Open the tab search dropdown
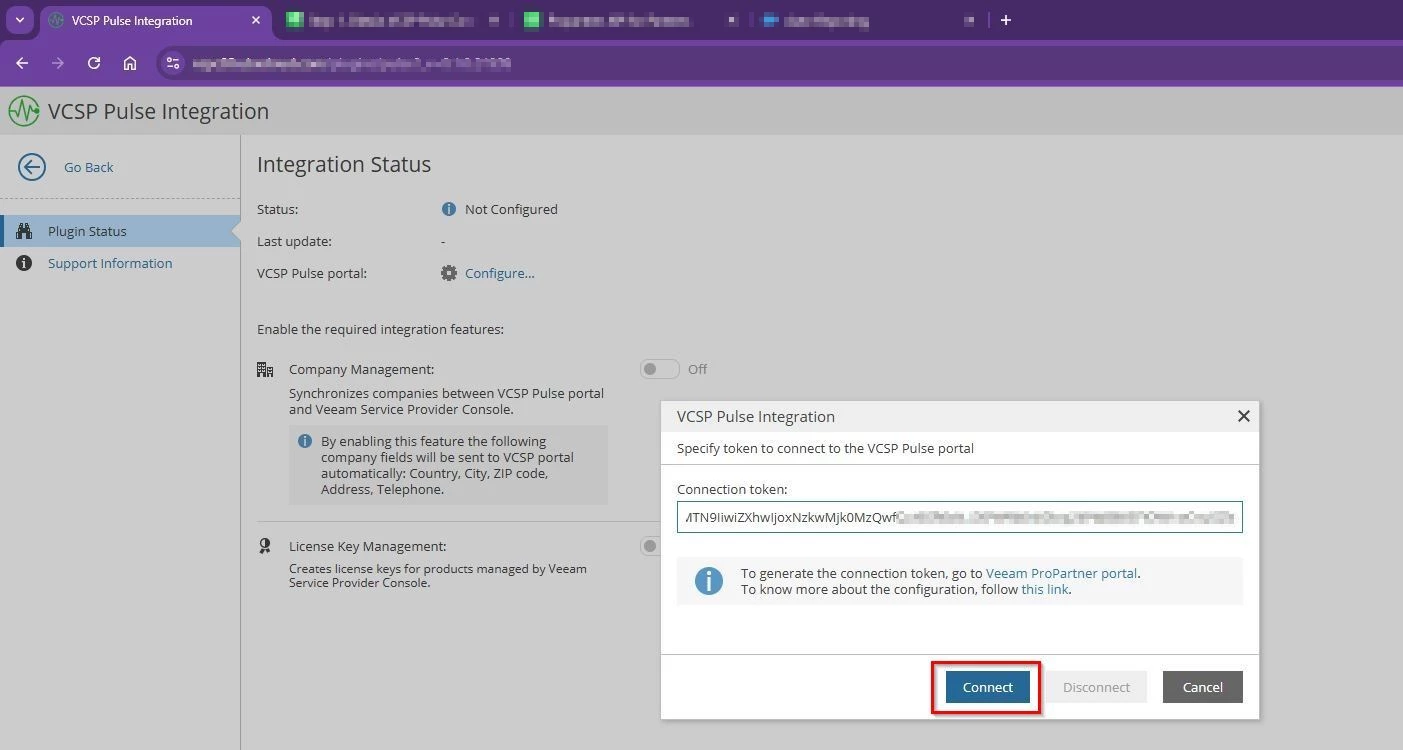The width and height of the screenshot is (1403, 750). pos(19,20)
